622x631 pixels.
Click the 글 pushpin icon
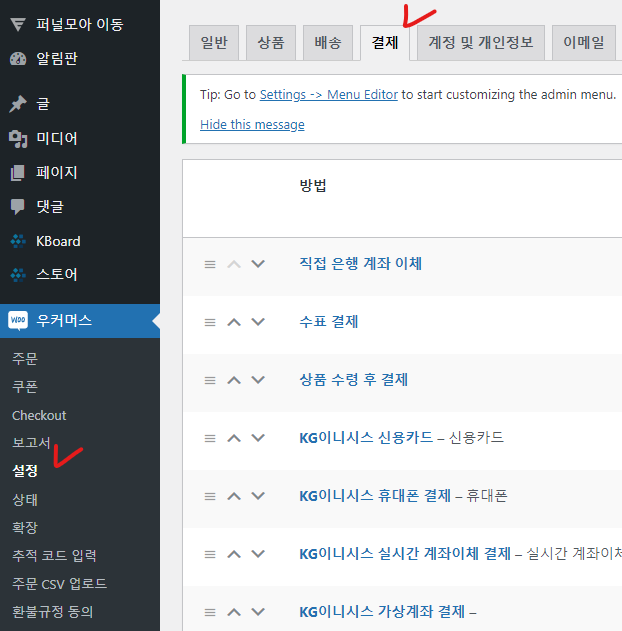pyautogui.click(x=18, y=104)
